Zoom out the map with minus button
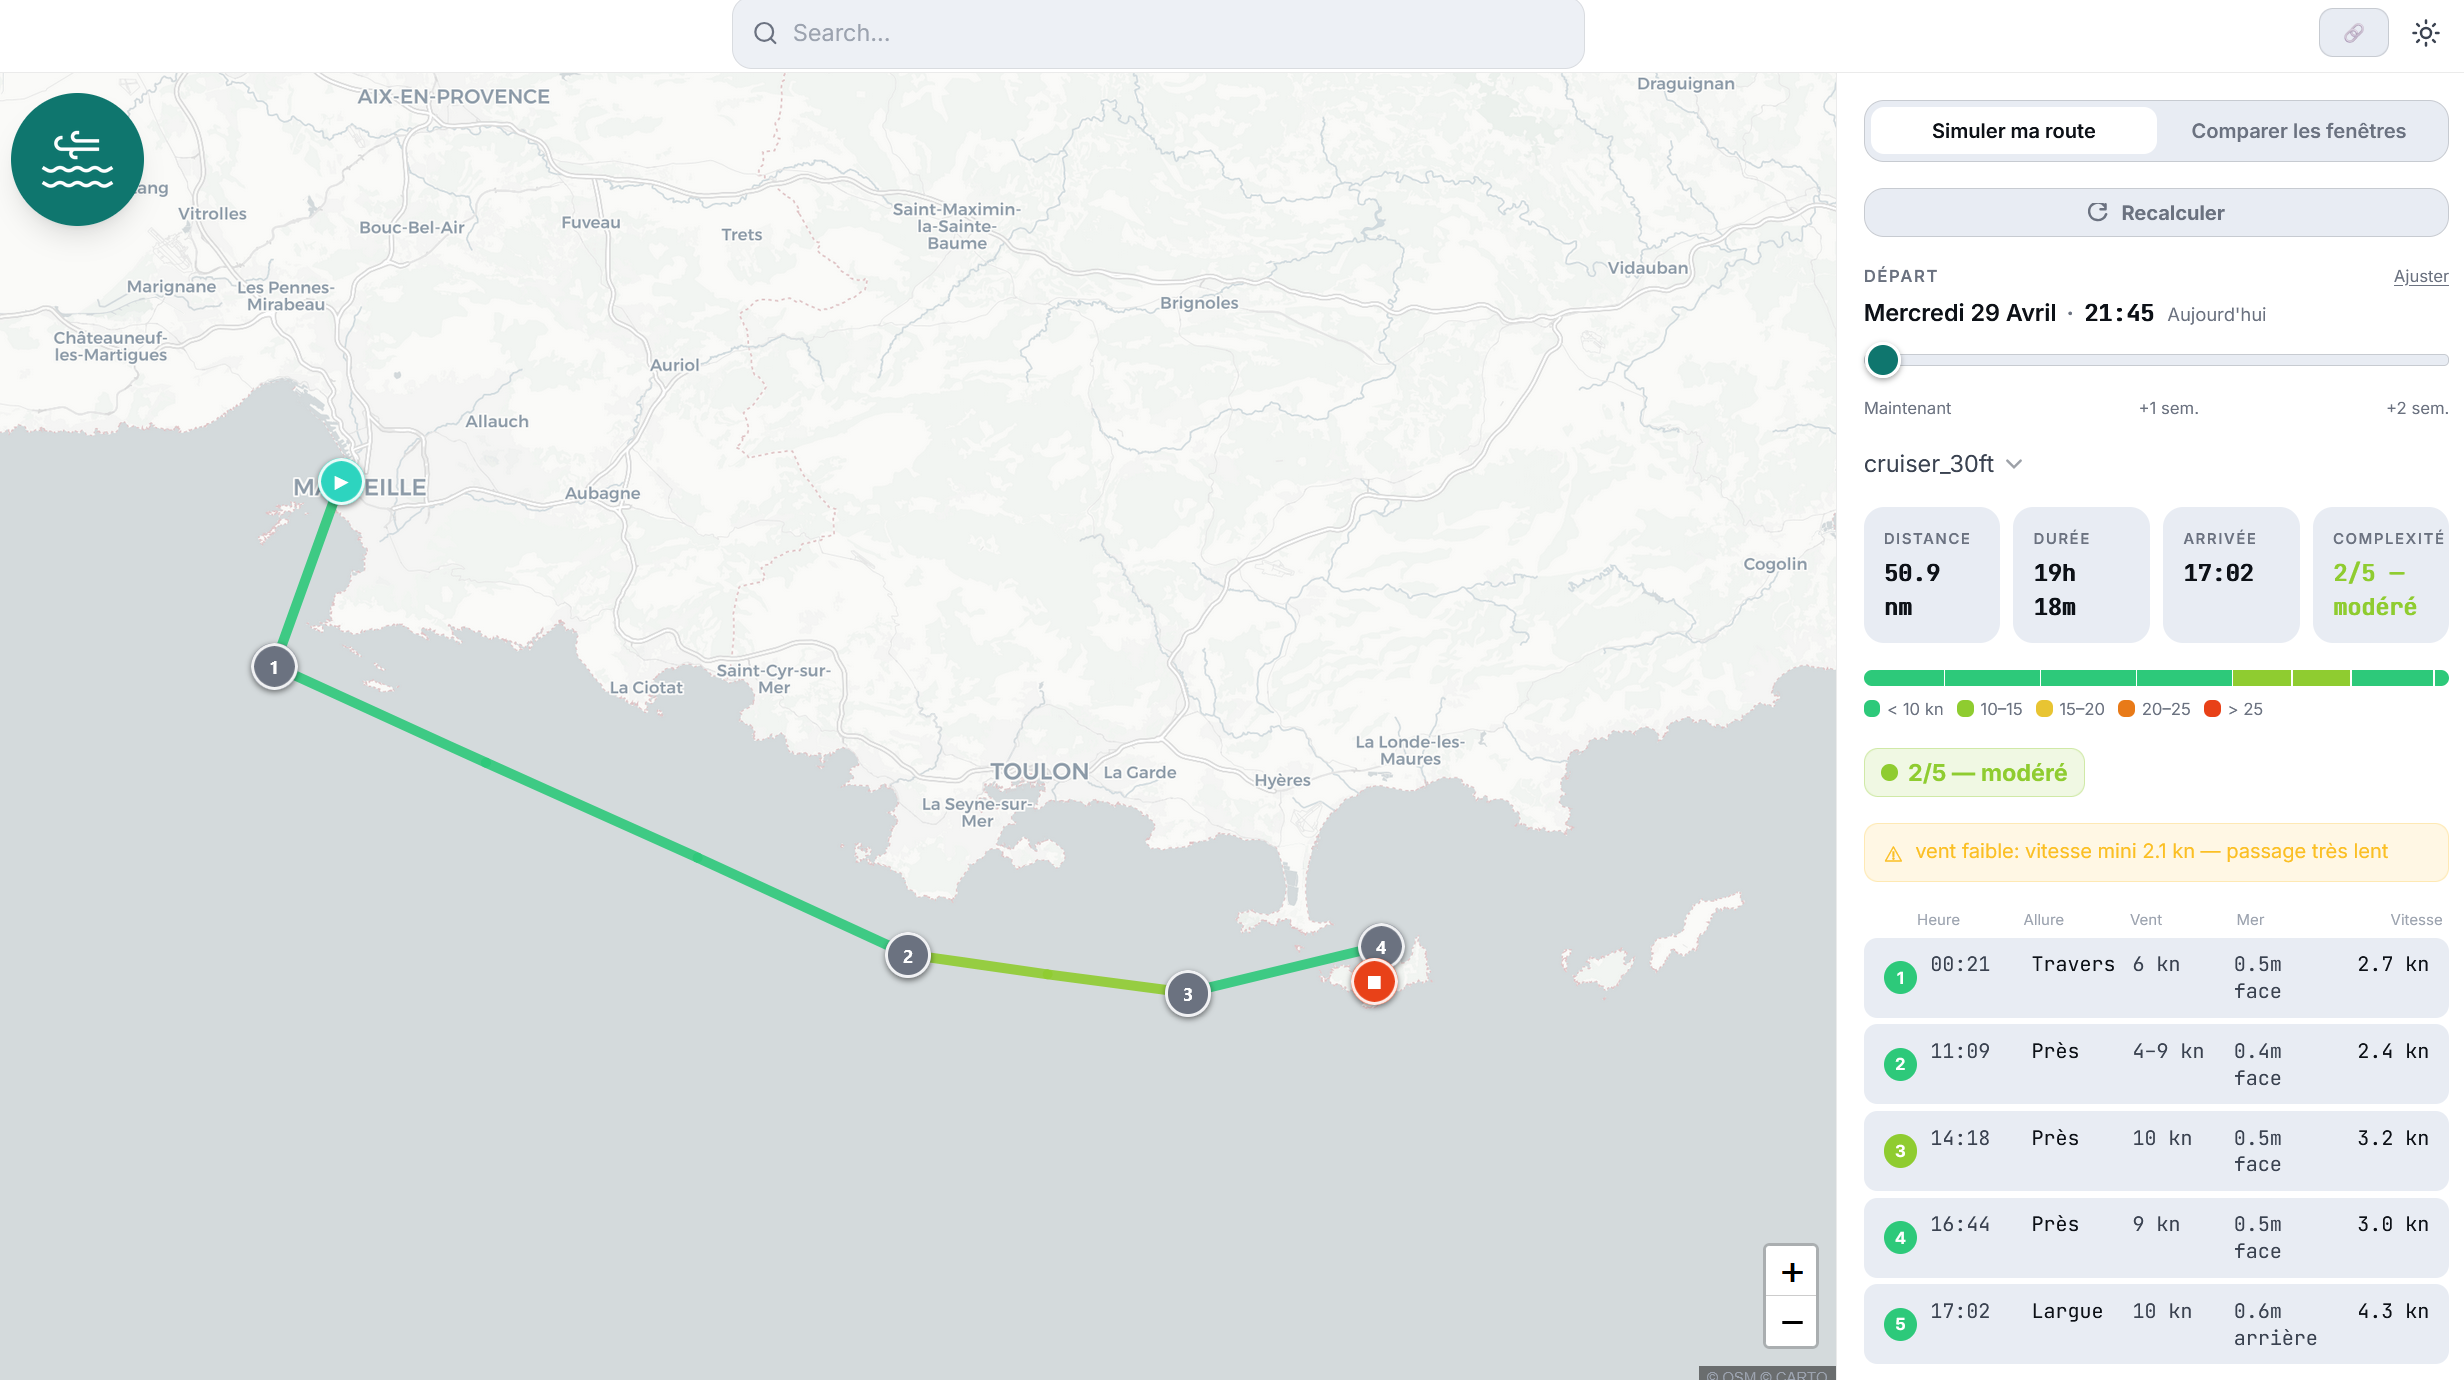The width and height of the screenshot is (2464, 1380). pos(1791,1322)
